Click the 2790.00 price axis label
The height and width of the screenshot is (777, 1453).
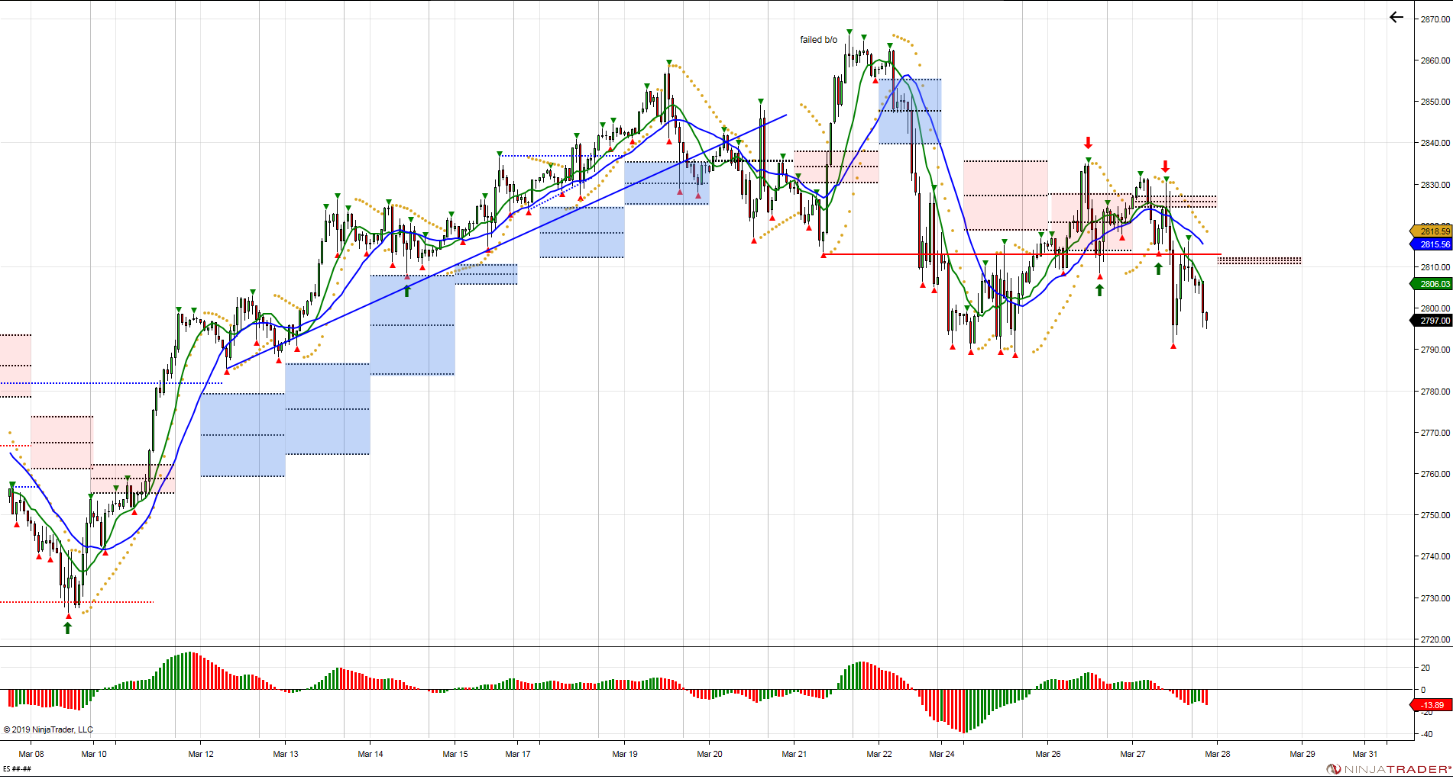point(1435,350)
